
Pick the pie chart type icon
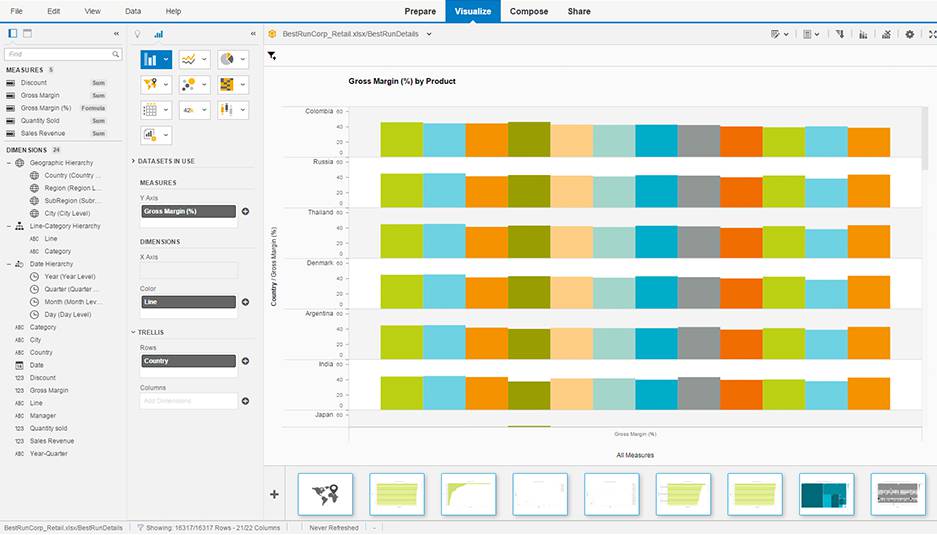227,60
